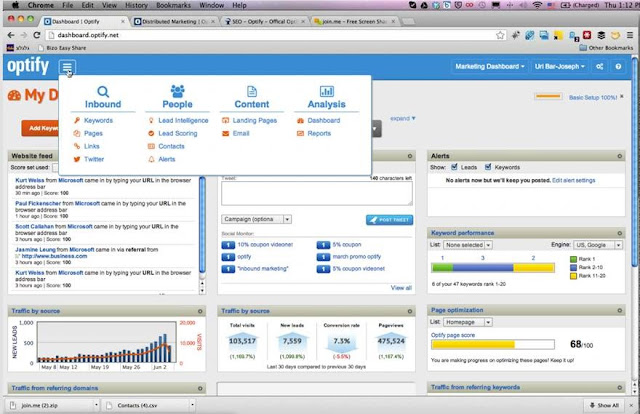The image size is (640, 414).
Task: Click Edit alert settings link
Action: 573,180
